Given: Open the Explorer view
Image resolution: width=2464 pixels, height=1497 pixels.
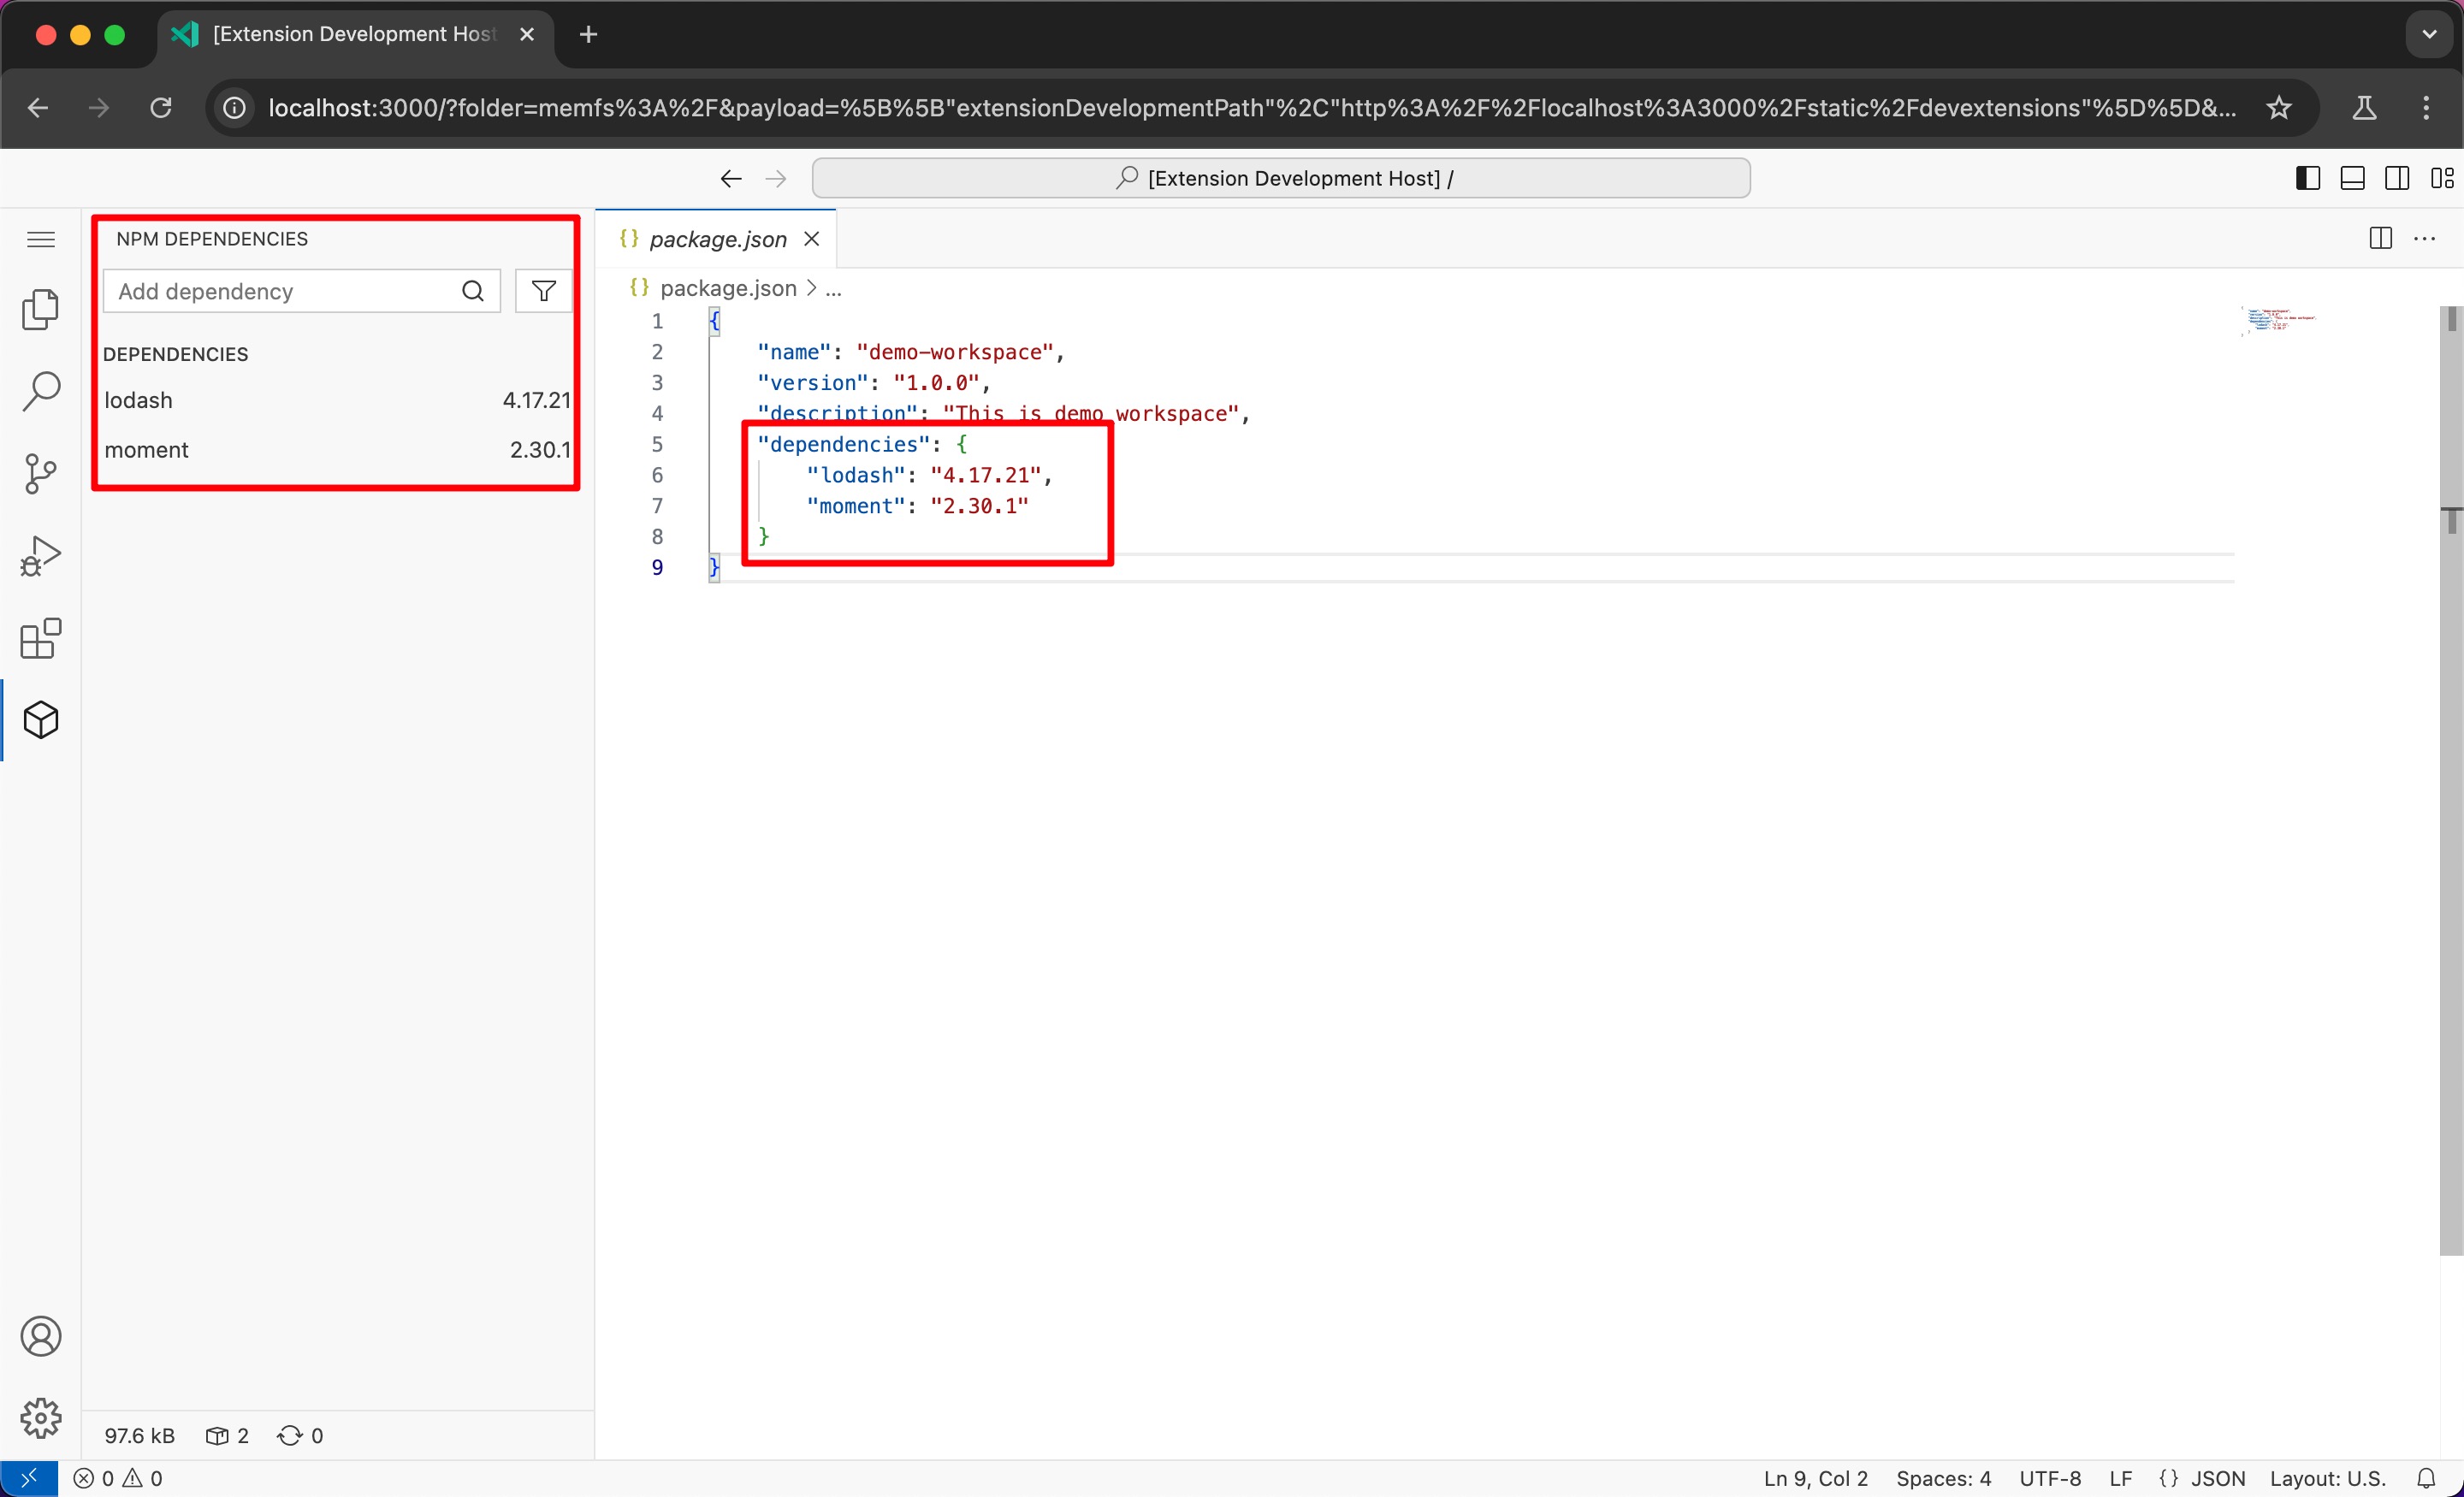Looking at the screenshot, I should (x=41, y=309).
